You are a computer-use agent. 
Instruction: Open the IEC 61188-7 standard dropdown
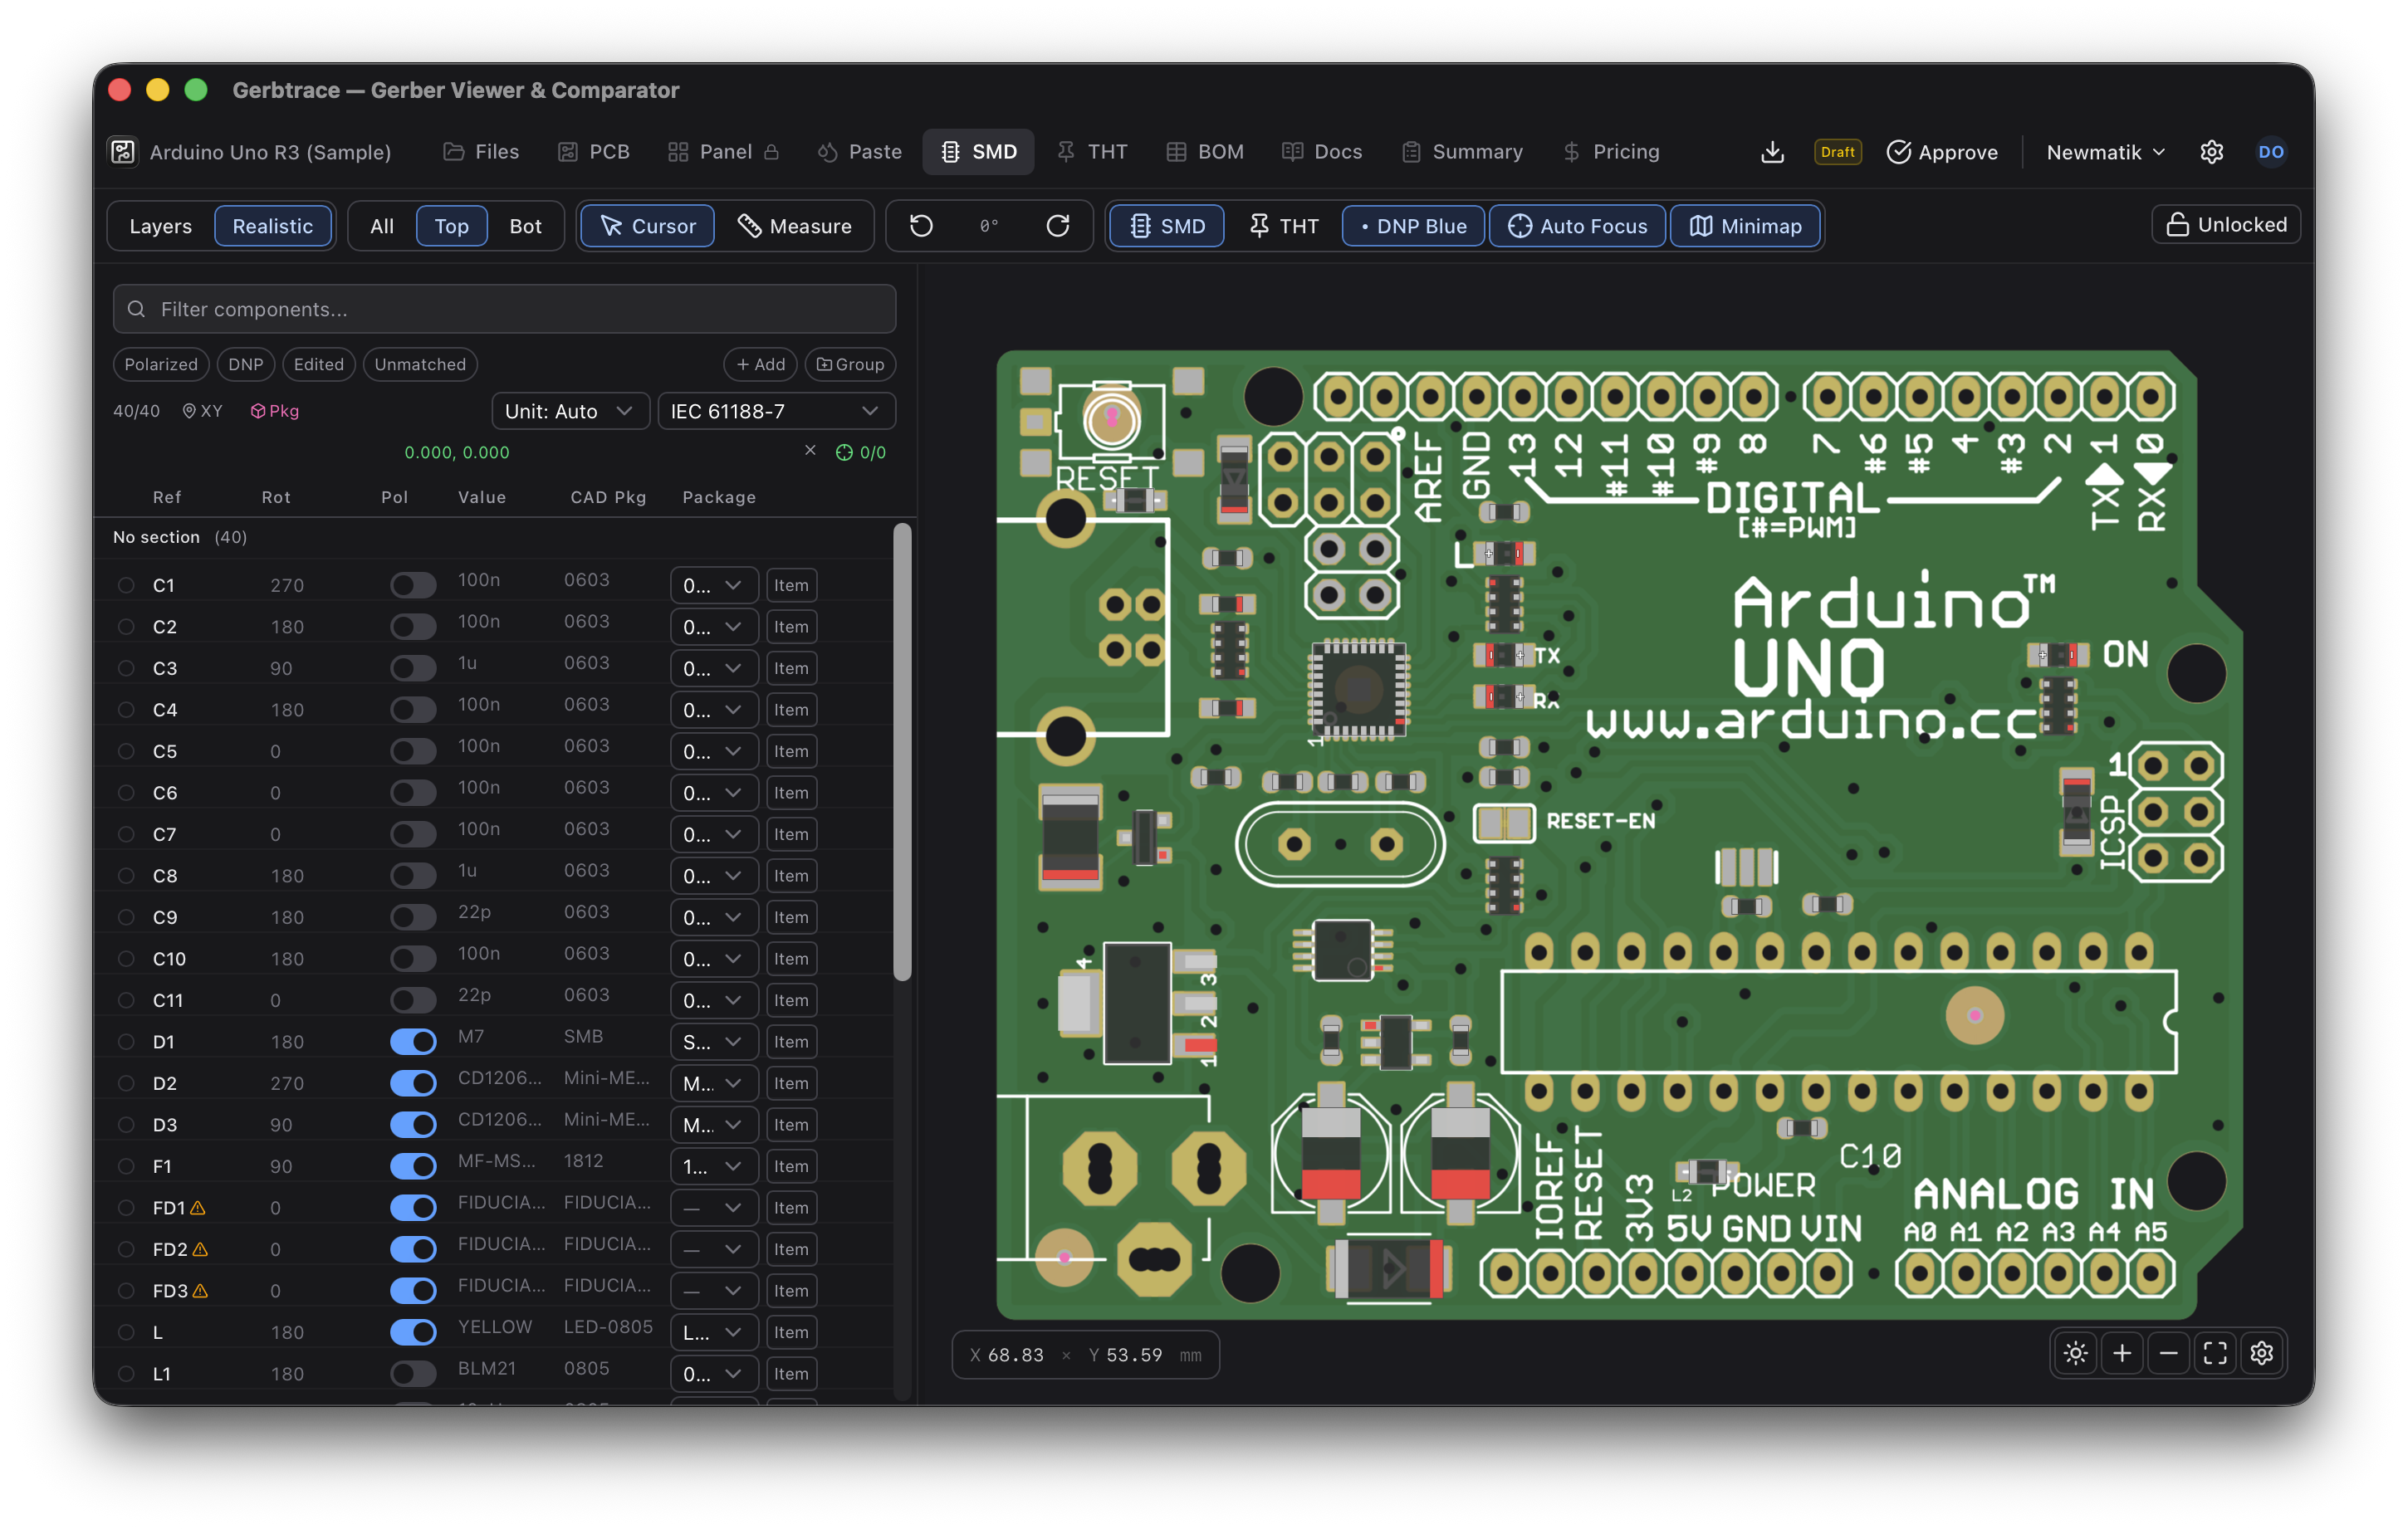[x=776, y=411]
